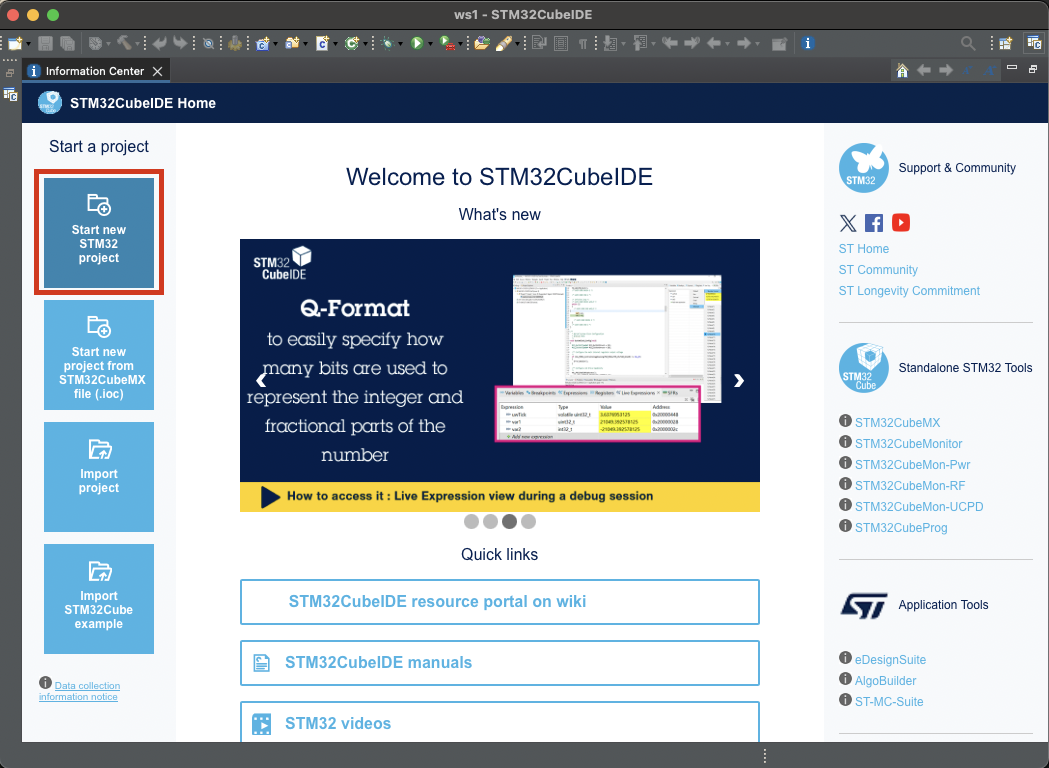Open the AlgoBuilder link
1049x768 pixels.
(x=885, y=680)
